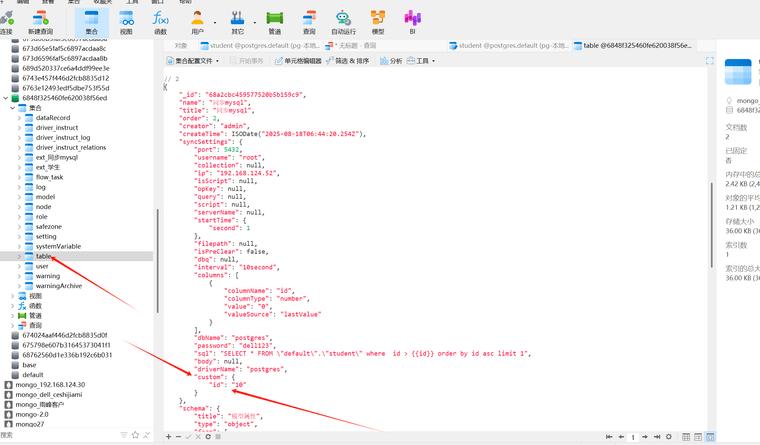Click the connection tree vertical scrollbar
This screenshot has width=760, height=445.
pyautogui.click(x=158, y=261)
